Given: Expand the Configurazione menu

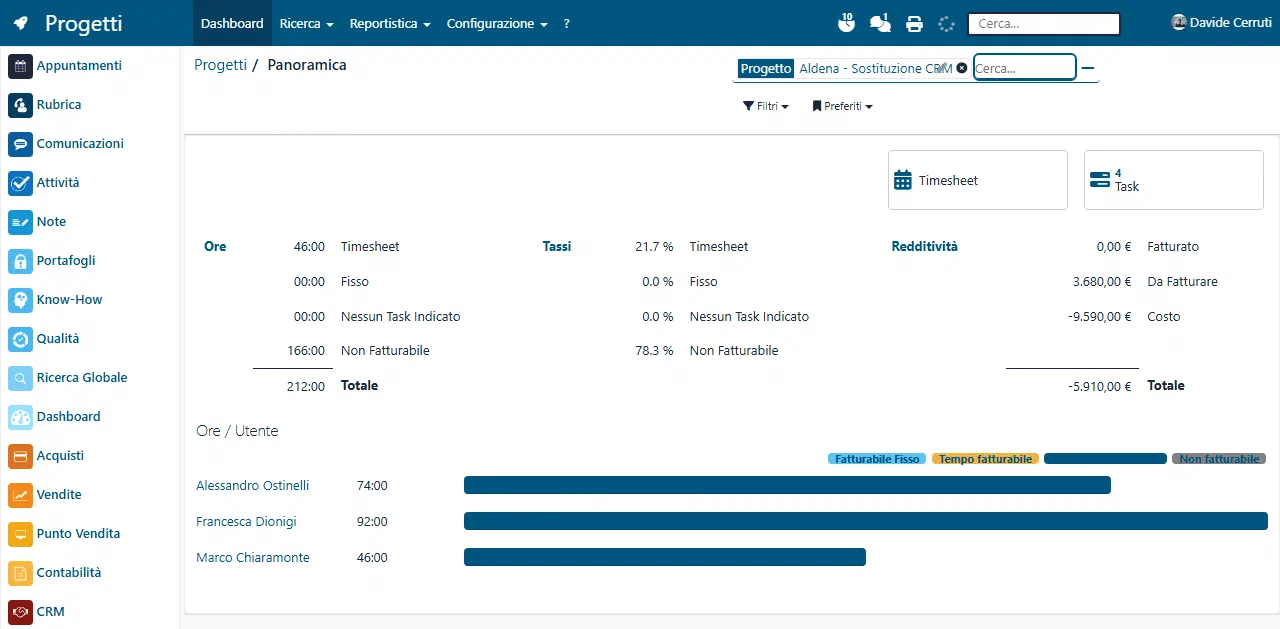Looking at the screenshot, I should (x=497, y=23).
